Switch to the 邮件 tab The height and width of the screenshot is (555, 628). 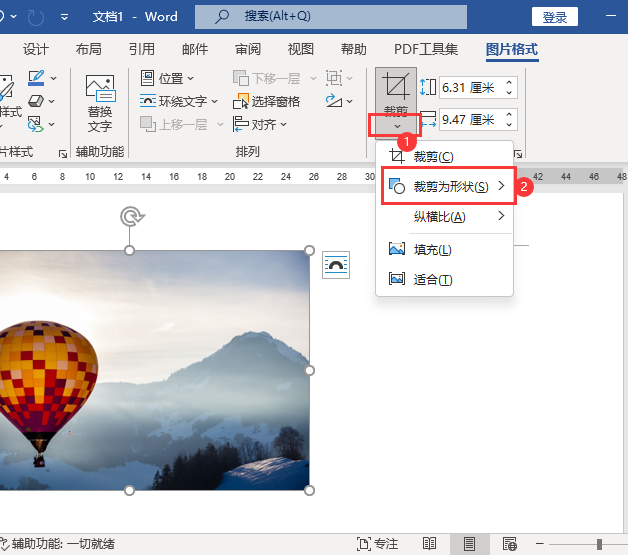(x=195, y=49)
